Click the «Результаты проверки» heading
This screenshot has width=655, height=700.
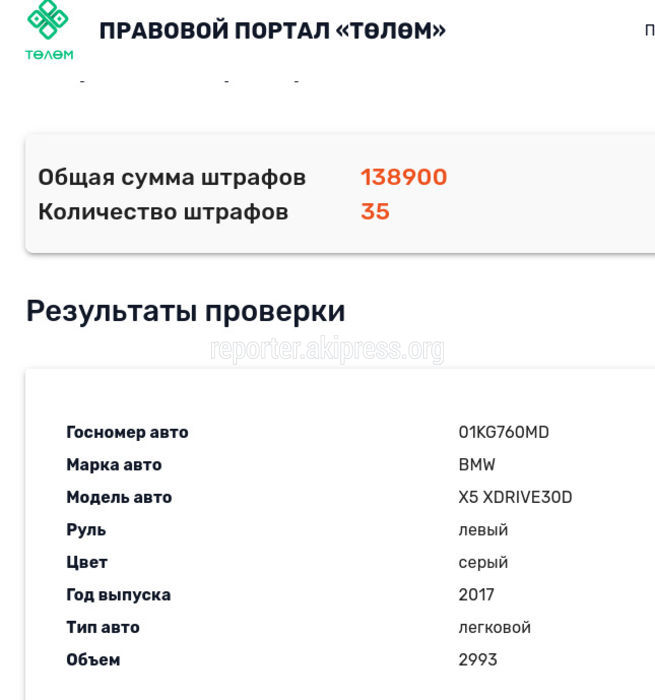tap(185, 311)
